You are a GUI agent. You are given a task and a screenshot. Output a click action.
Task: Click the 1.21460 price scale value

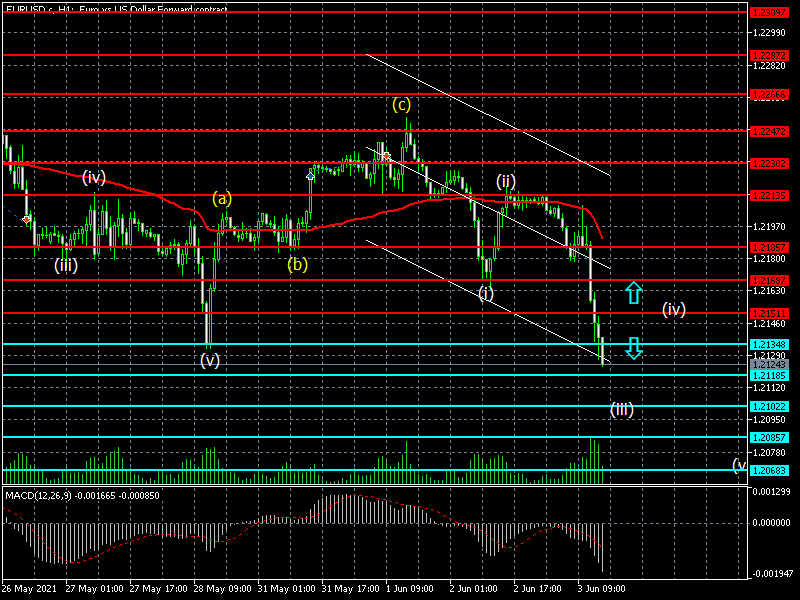pyautogui.click(x=769, y=323)
